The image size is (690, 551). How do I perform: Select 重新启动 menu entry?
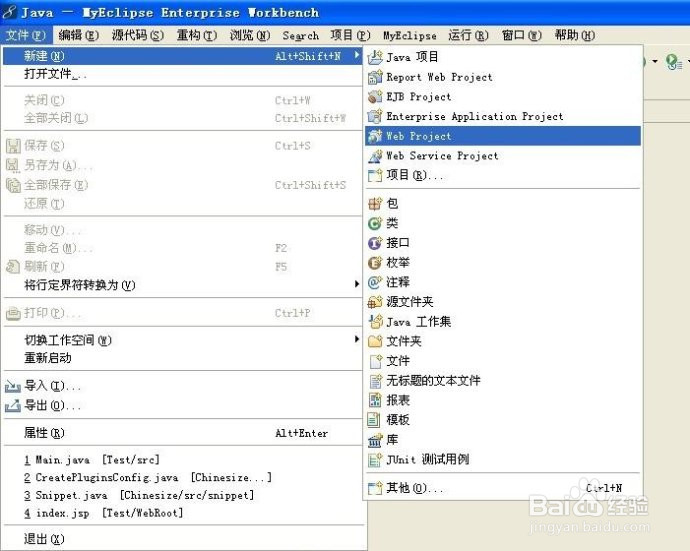pyautogui.click(x=182, y=358)
